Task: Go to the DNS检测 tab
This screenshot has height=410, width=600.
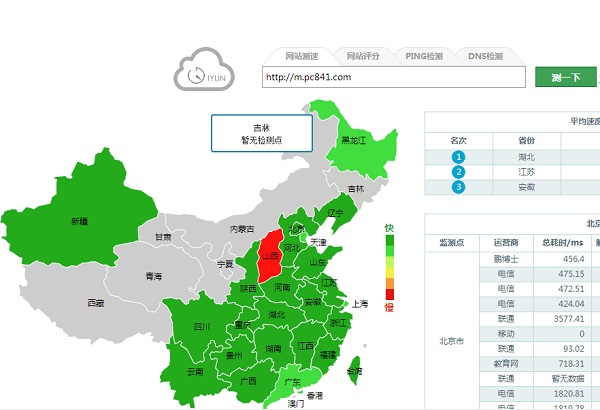Action: pos(485,56)
